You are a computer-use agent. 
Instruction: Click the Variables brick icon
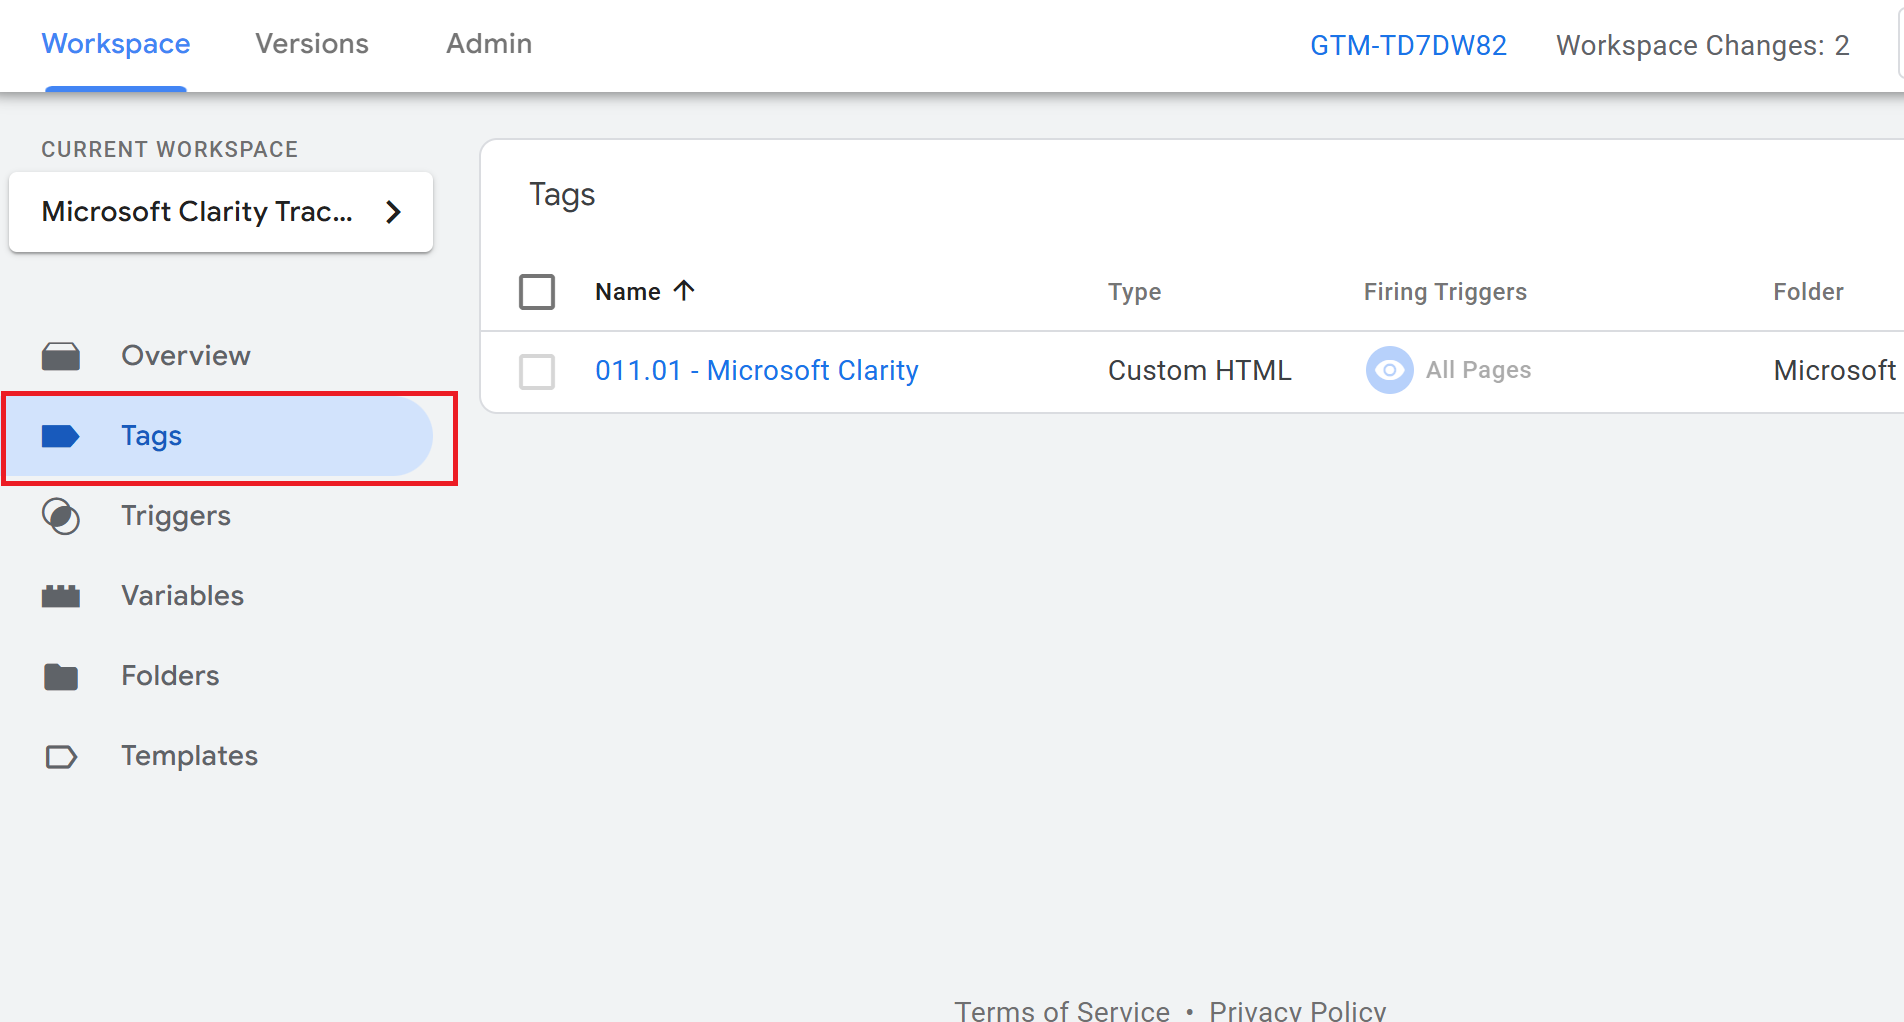coord(61,596)
